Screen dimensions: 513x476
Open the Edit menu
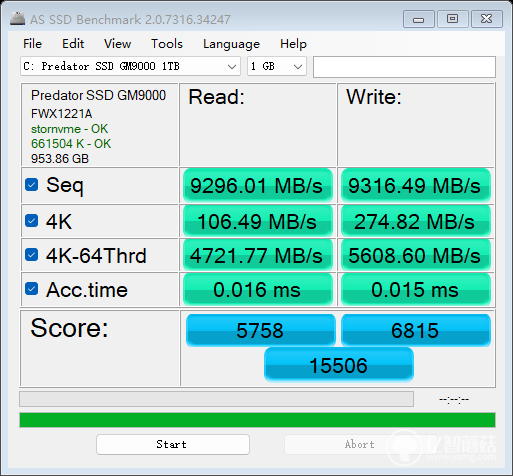(x=73, y=44)
